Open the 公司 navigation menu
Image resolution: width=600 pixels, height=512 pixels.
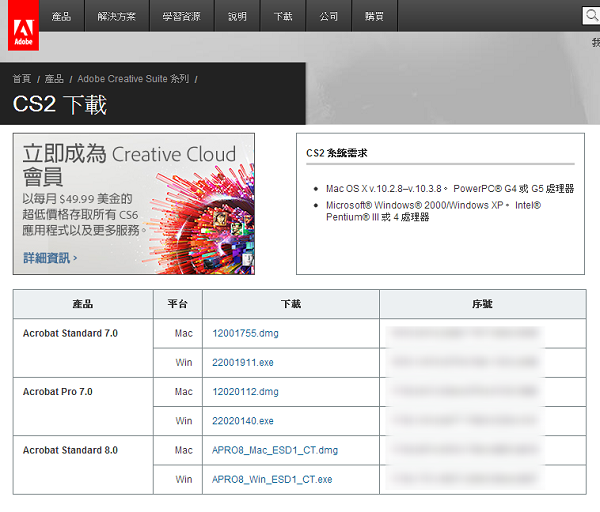329,16
